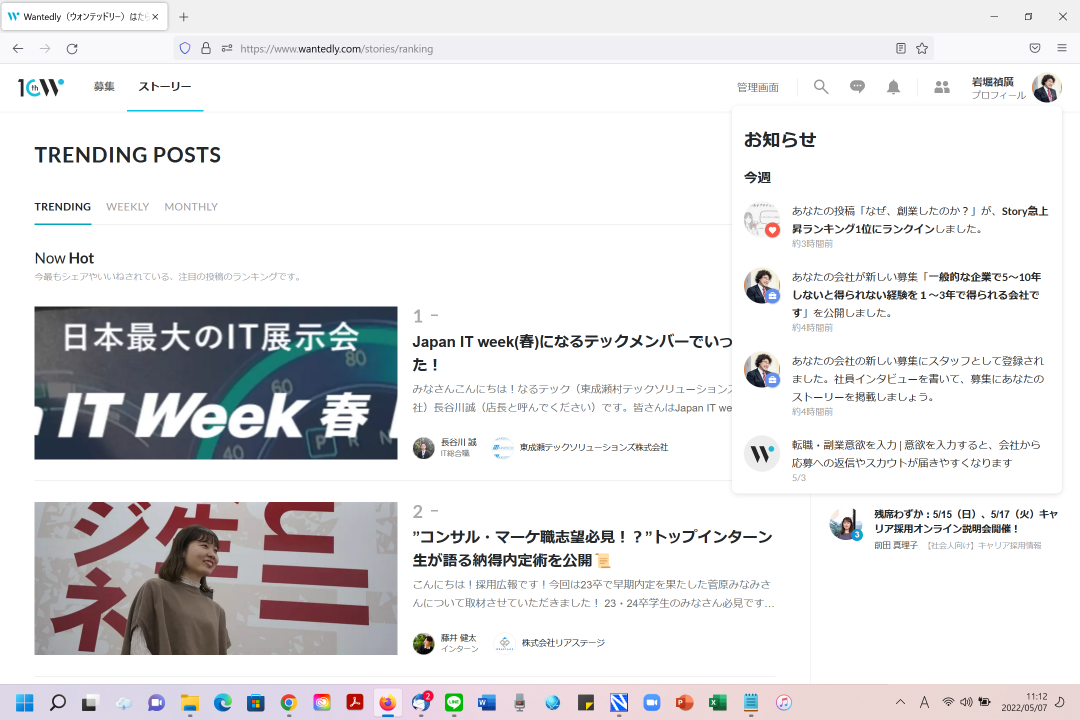Bookmark the page with the star icon
Screen dimensions: 1080x720
(921, 47)
